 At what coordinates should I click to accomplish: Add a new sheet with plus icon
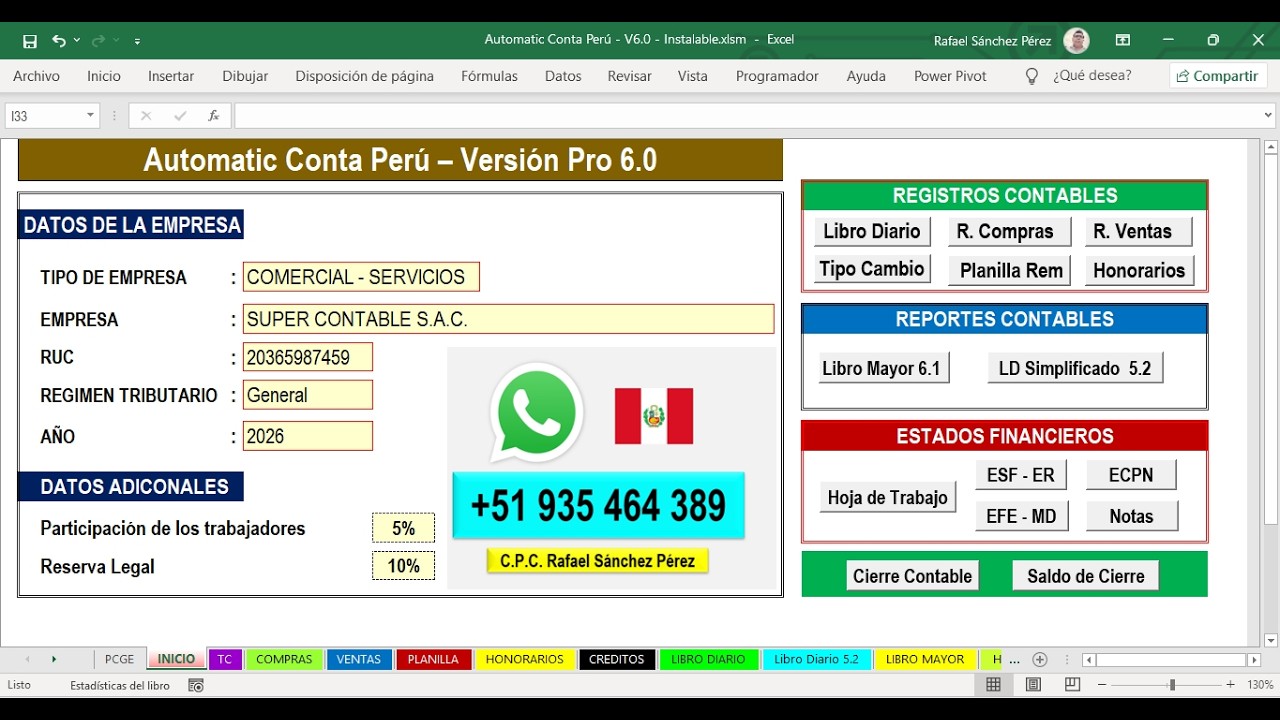click(1040, 660)
